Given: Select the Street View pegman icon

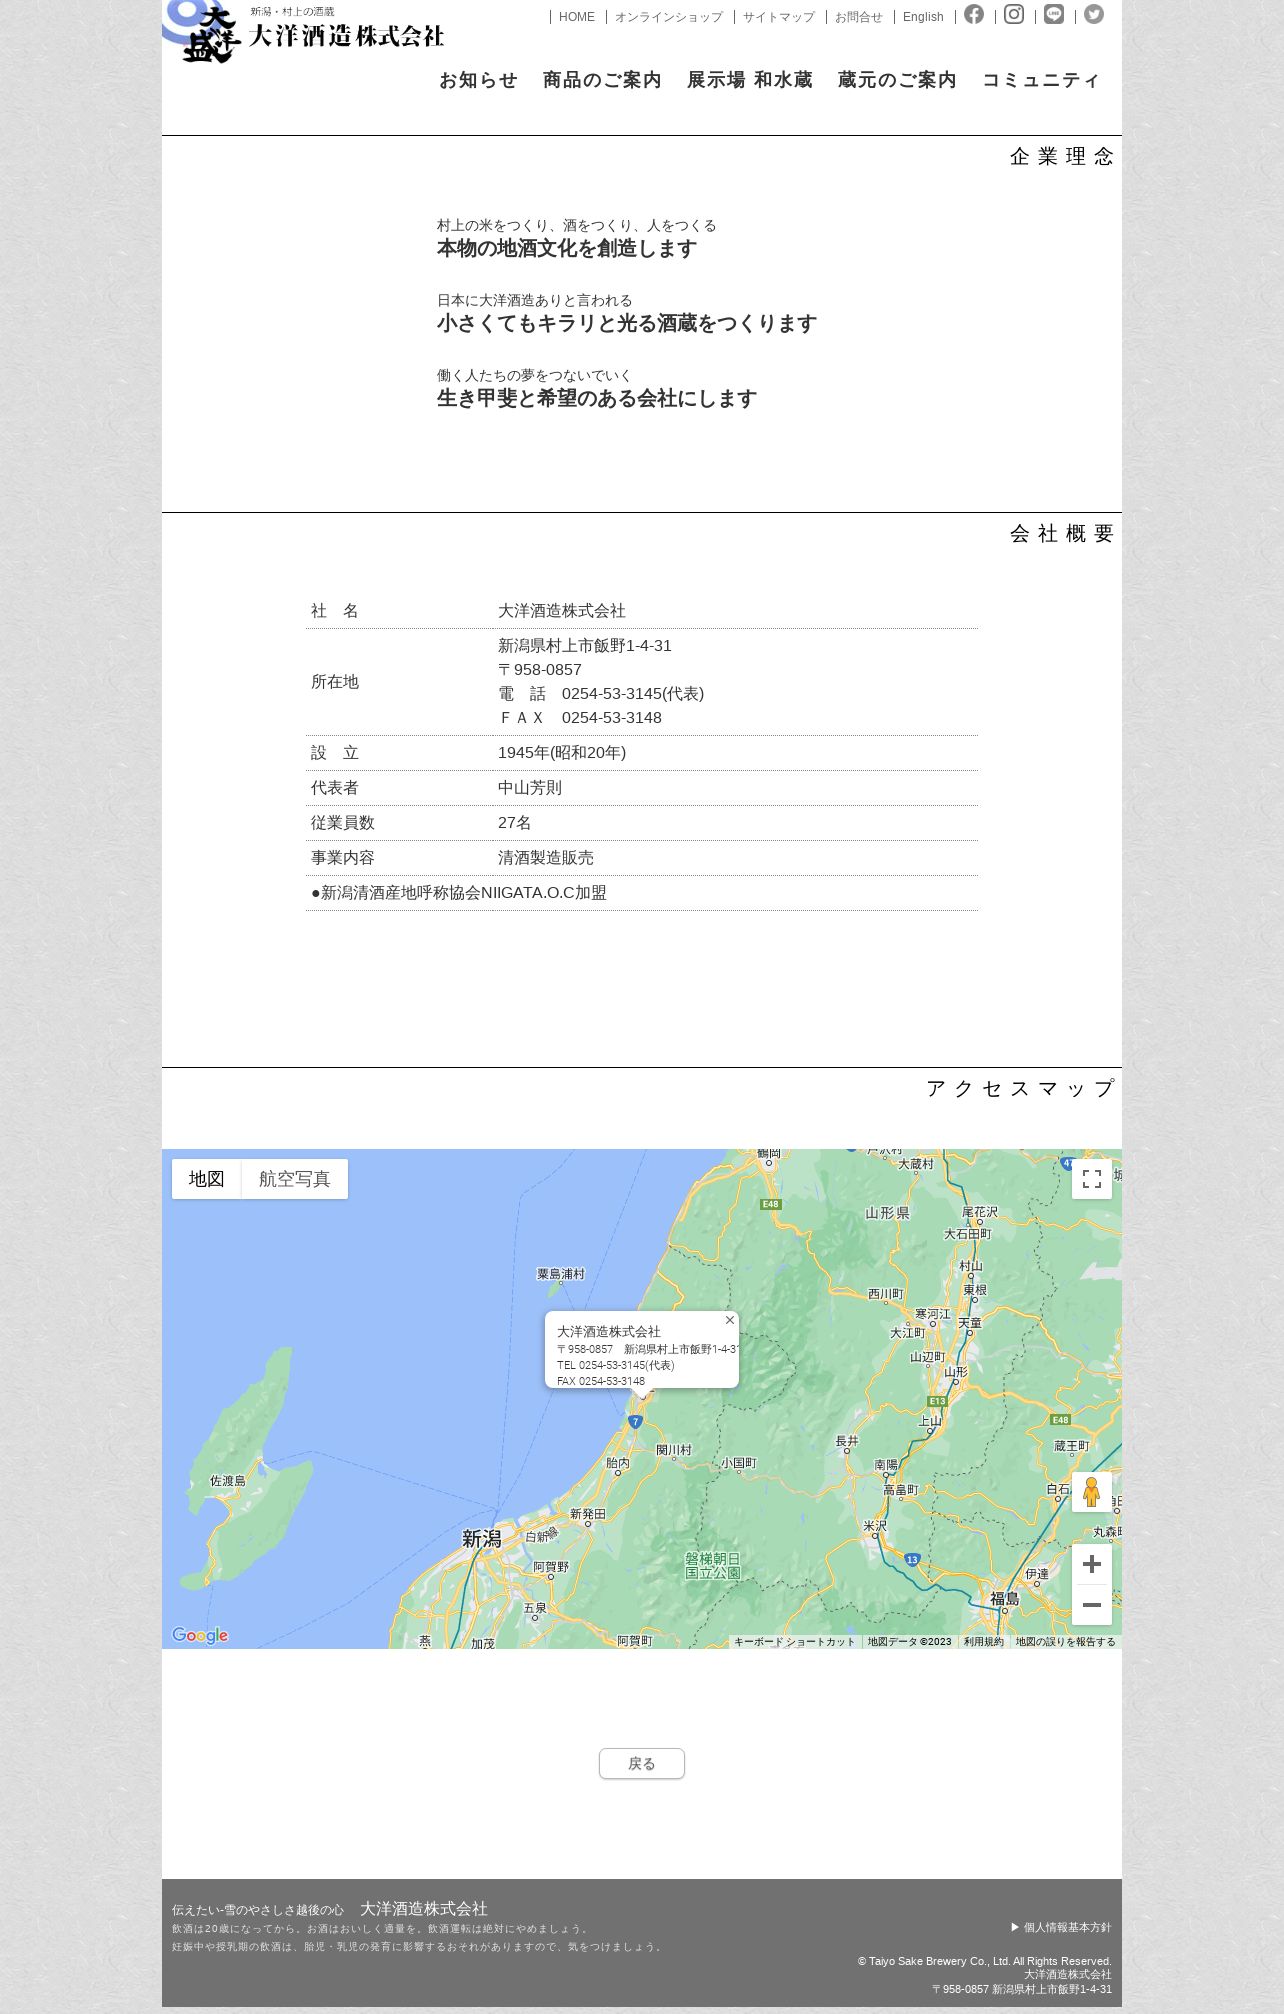Looking at the screenshot, I should point(1092,1492).
